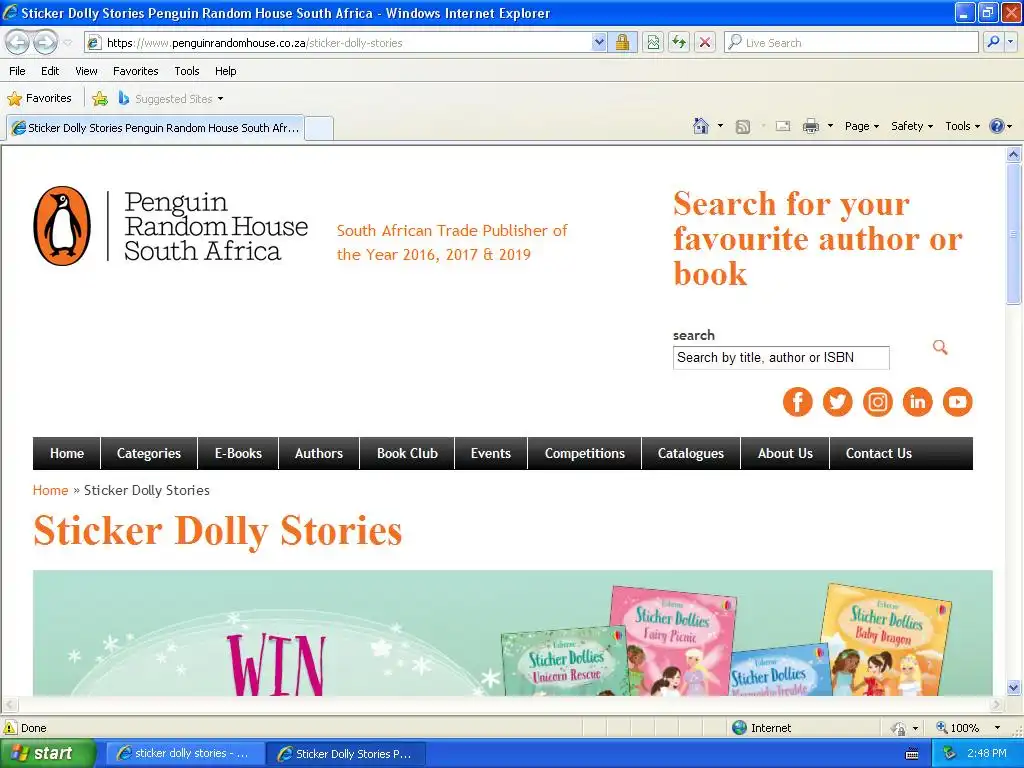Open the Print dropdown arrow

(x=830, y=126)
